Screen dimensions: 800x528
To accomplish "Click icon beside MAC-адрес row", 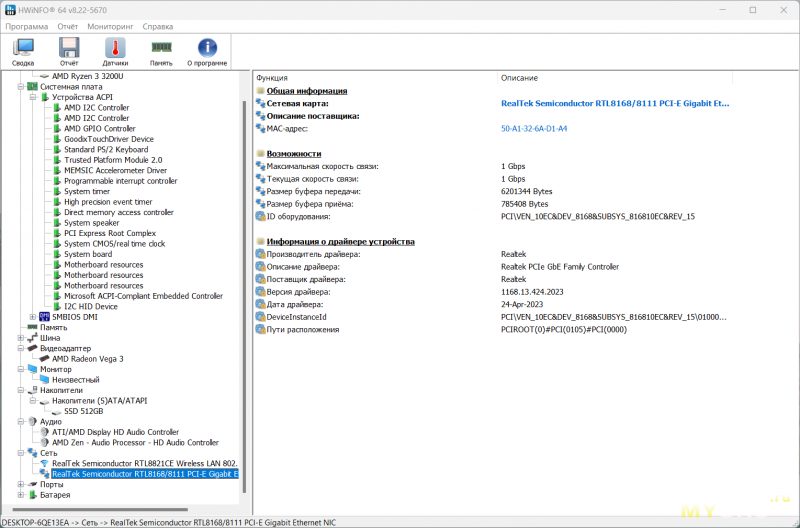I will click(261, 129).
